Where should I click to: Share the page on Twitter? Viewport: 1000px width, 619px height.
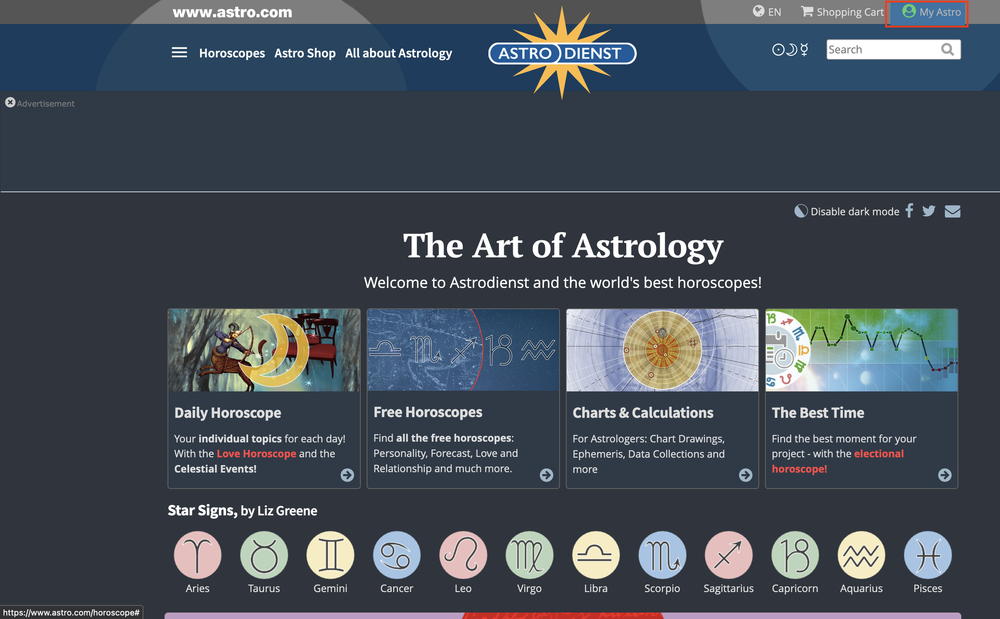click(929, 211)
